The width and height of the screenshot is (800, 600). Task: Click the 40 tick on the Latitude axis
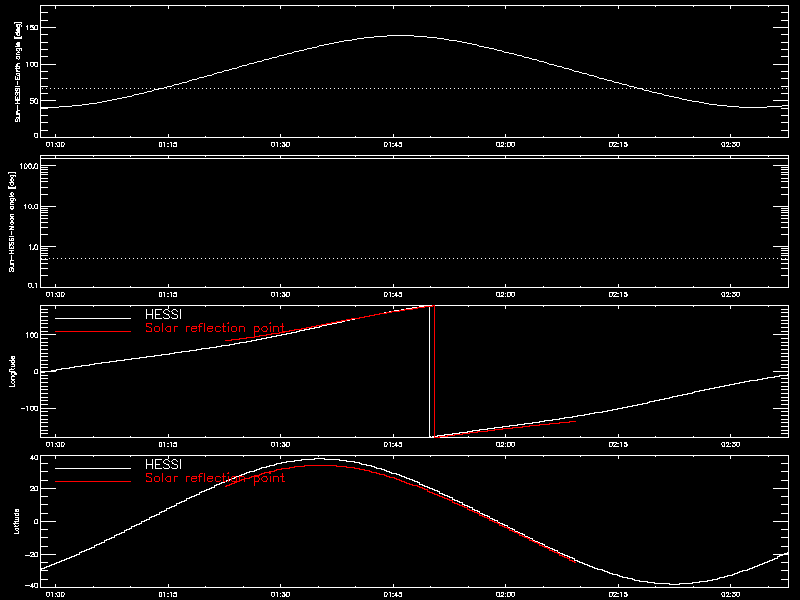[x=34, y=458]
